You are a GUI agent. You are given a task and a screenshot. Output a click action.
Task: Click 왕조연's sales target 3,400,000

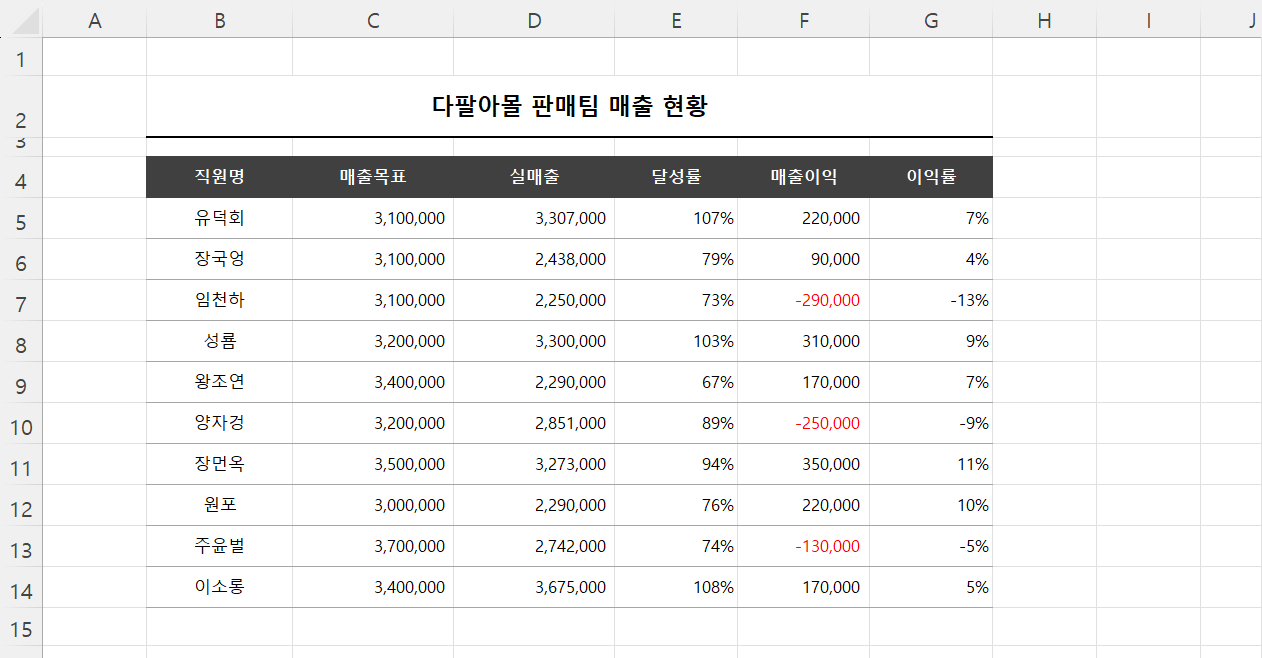(410, 382)
